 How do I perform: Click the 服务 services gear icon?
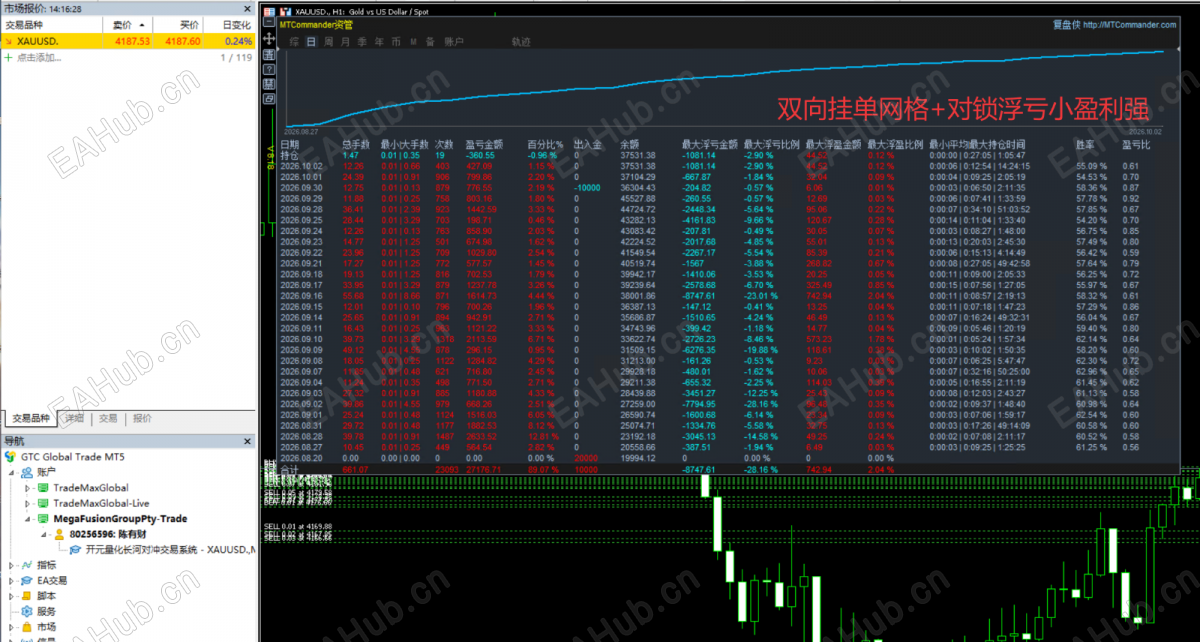[x=26, y=611]
